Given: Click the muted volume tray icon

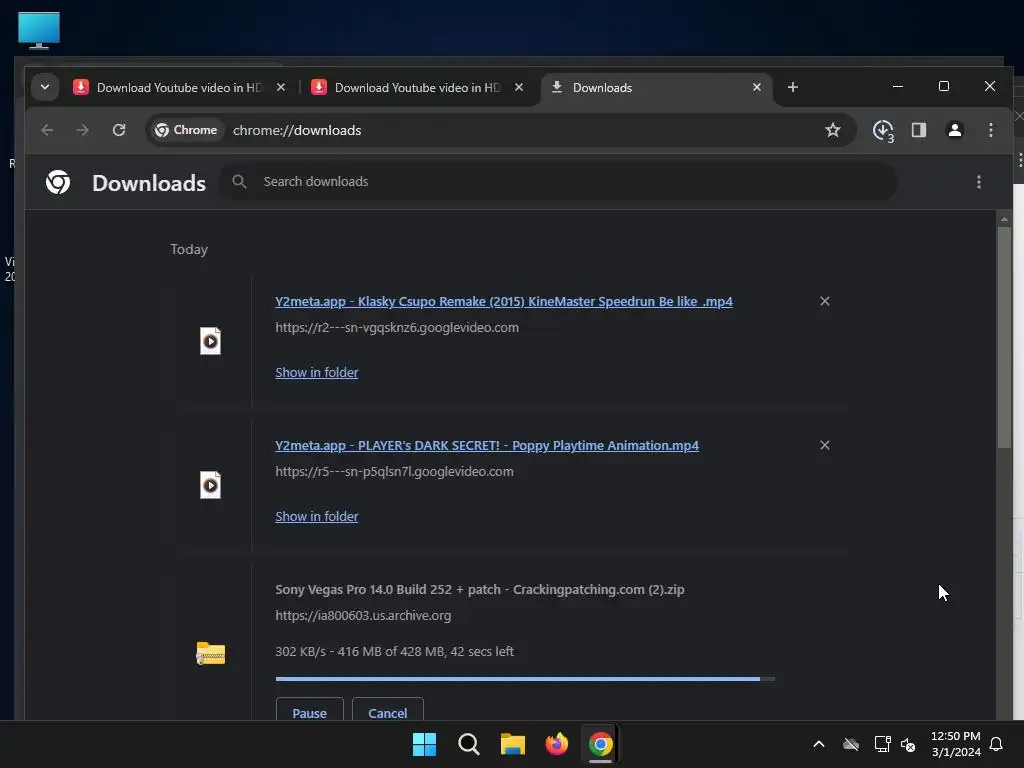Looking at the screenshot, I should [908, 744].
